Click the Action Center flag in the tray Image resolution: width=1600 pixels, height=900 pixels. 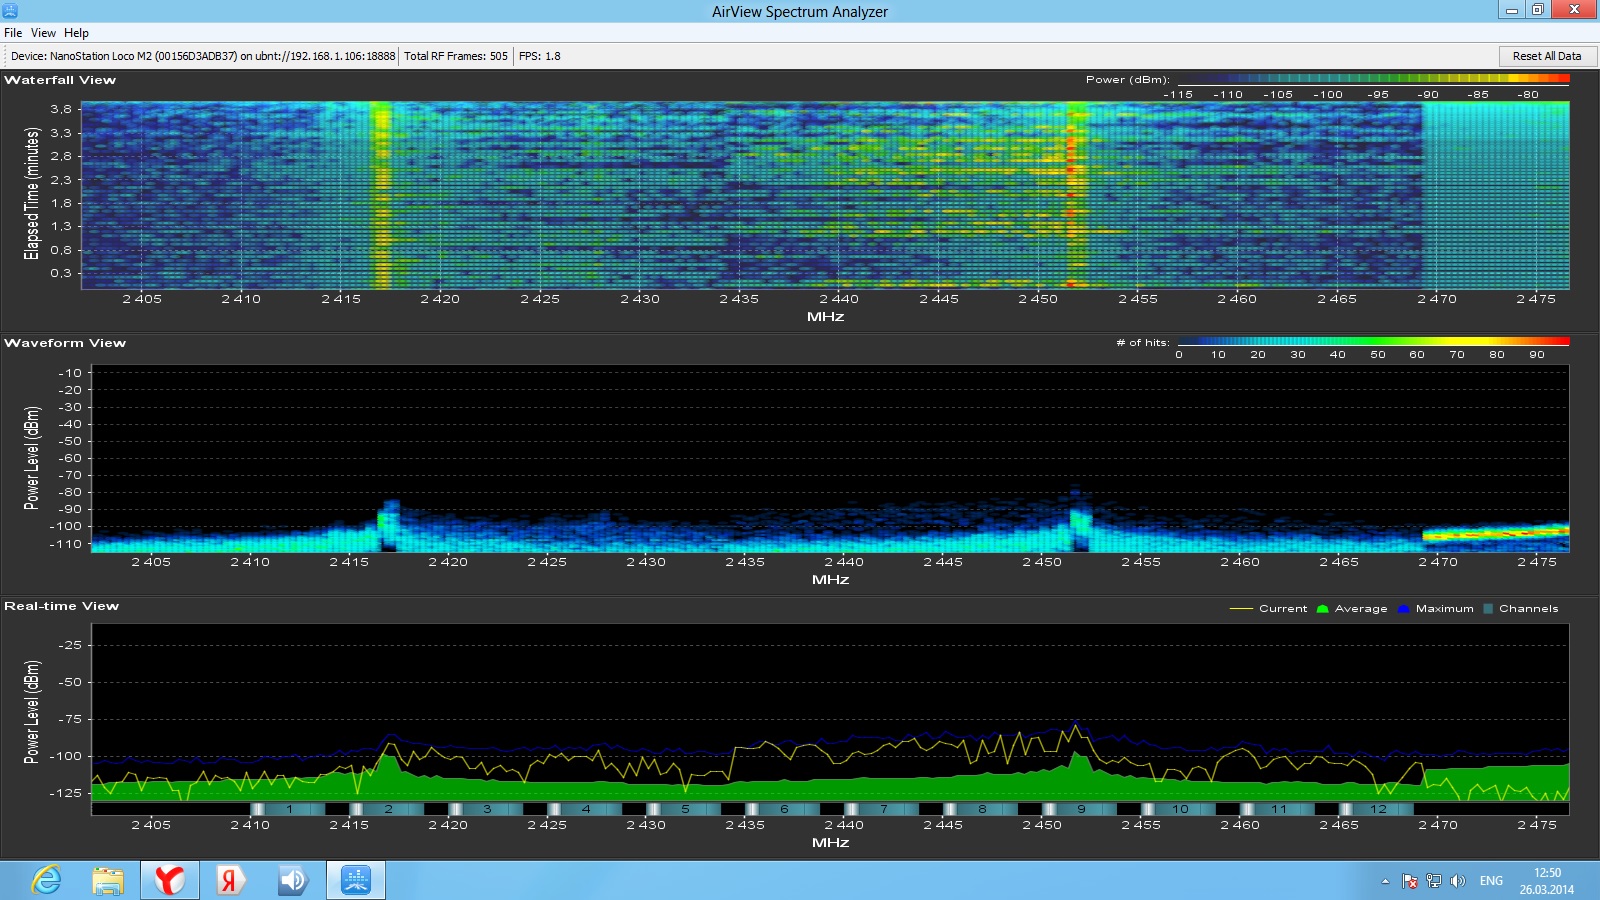[1410, 881]
